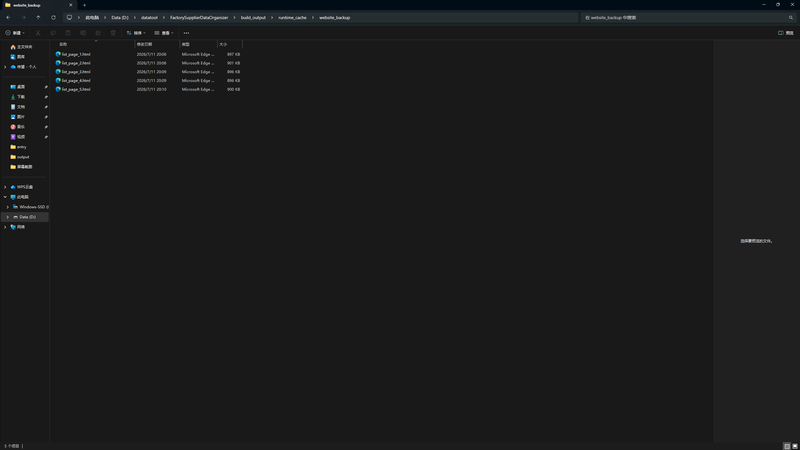Open the 新建 (New) dropdown
Screen dimensions: 800x450
tap(15, 33)
